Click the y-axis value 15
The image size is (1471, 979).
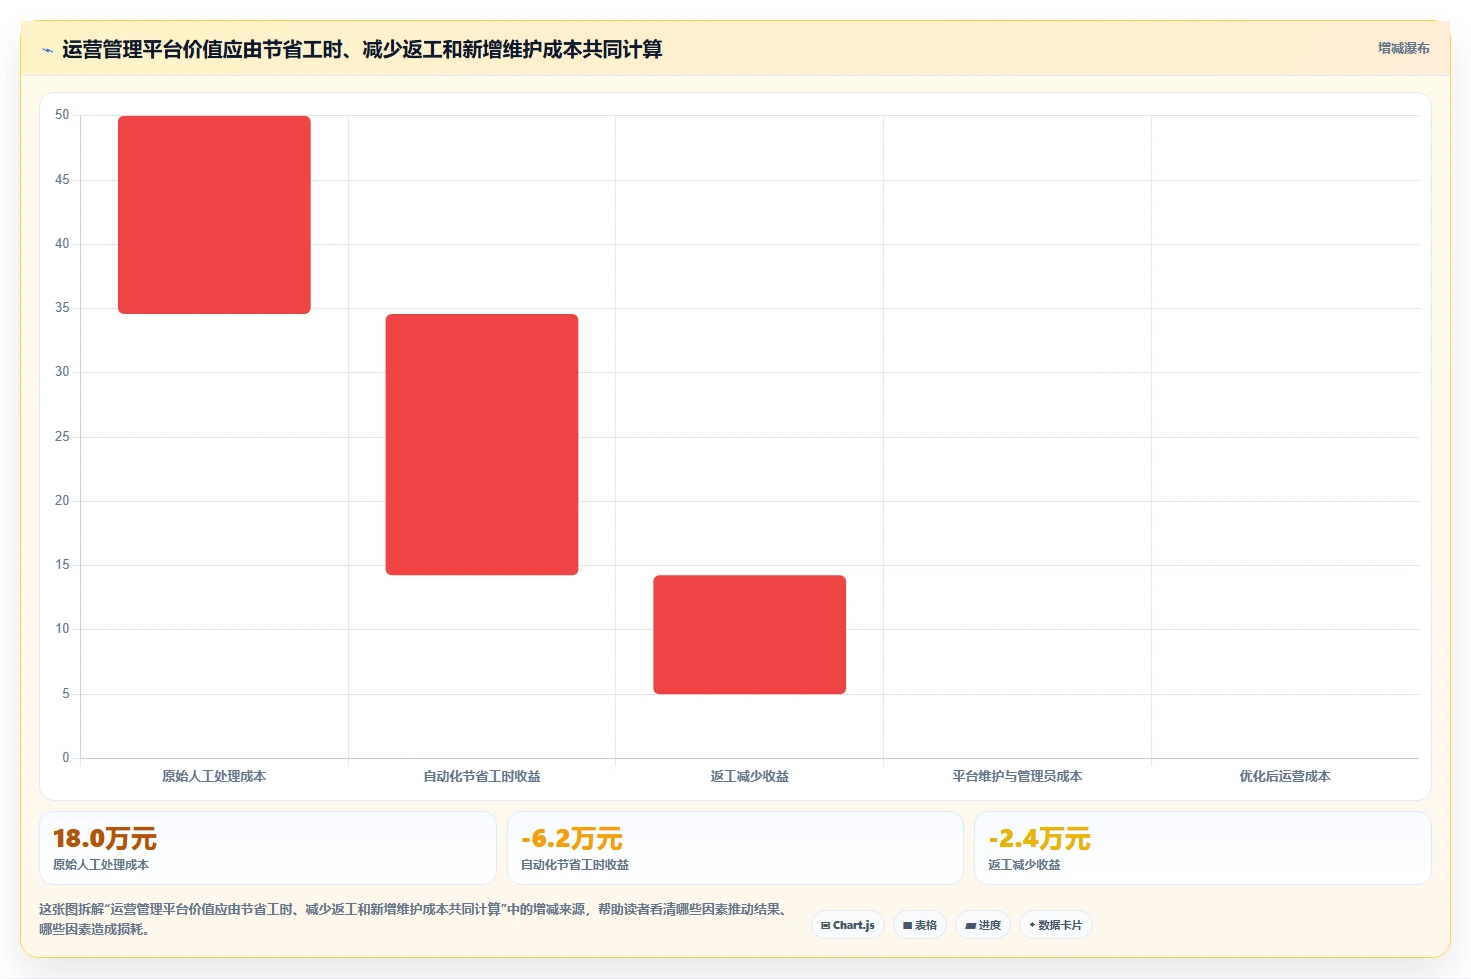(x=62, y=565)
